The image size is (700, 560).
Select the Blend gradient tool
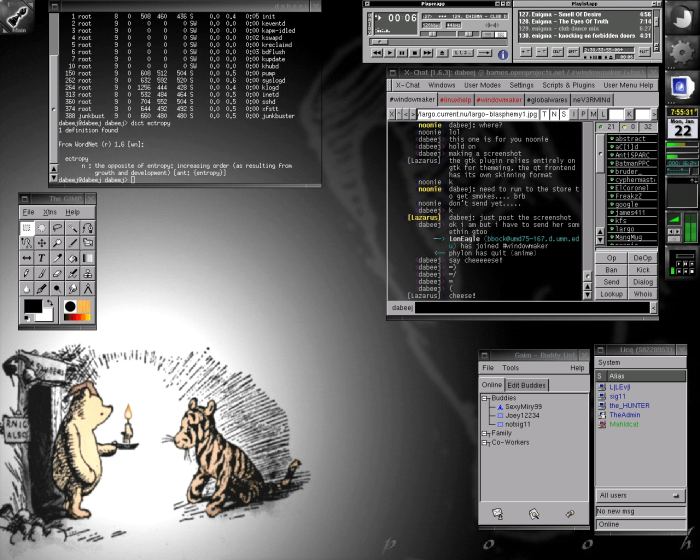88,258
